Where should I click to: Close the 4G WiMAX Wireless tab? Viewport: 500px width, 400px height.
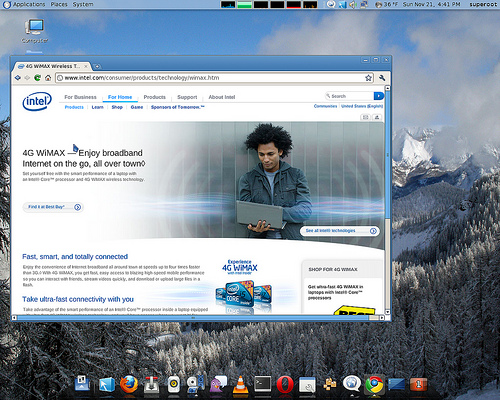click(86, 66)
